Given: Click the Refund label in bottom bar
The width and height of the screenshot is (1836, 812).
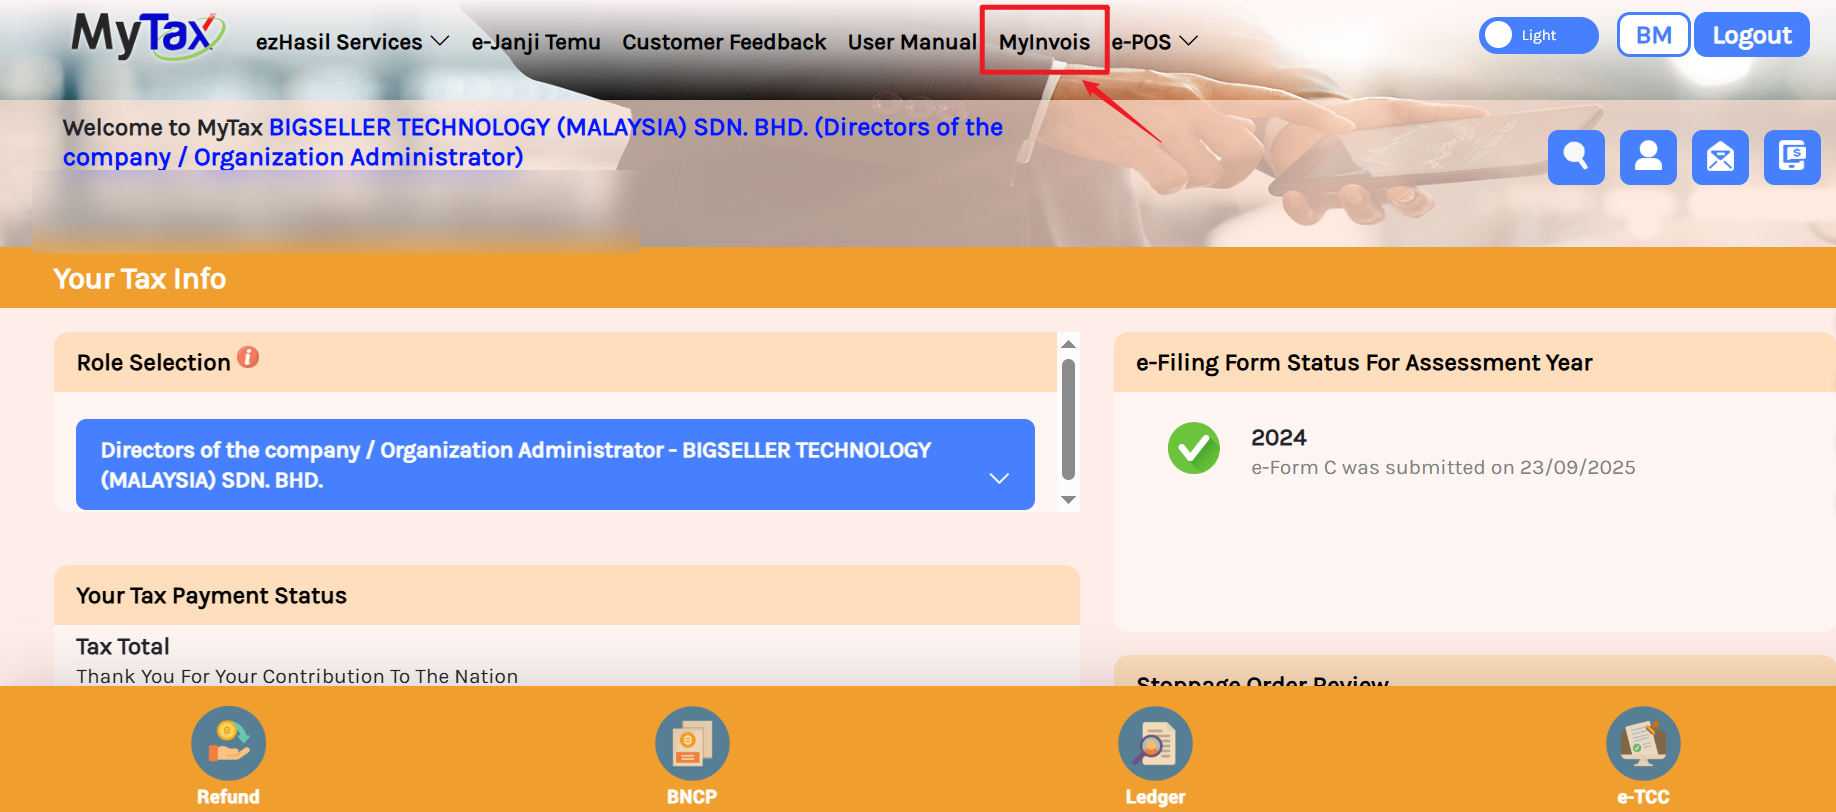Looking at the screenshot, I should tap(228, 797).
